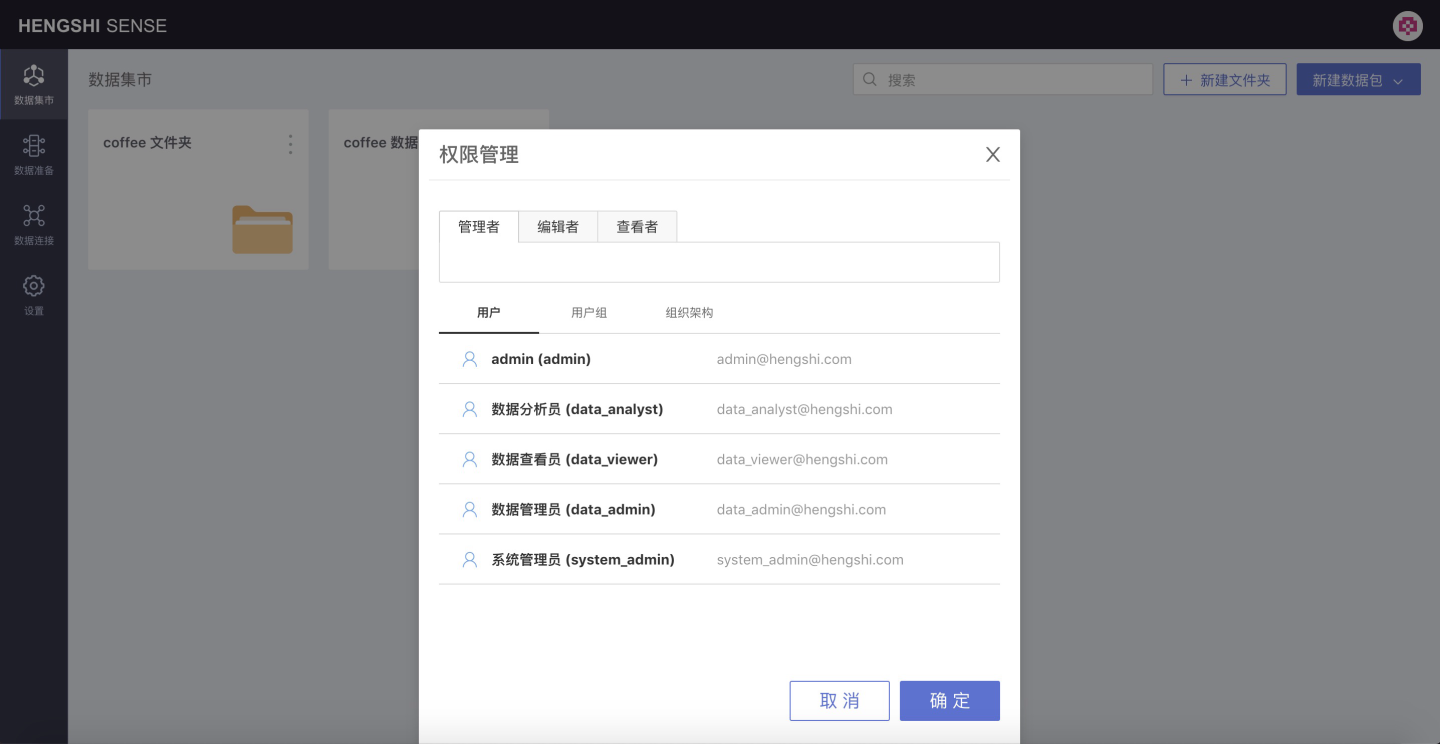The height and width of the screenshot is (744, 1440).
Task: Select user 数据分析员 (data_analyst)
Action: 577,409
